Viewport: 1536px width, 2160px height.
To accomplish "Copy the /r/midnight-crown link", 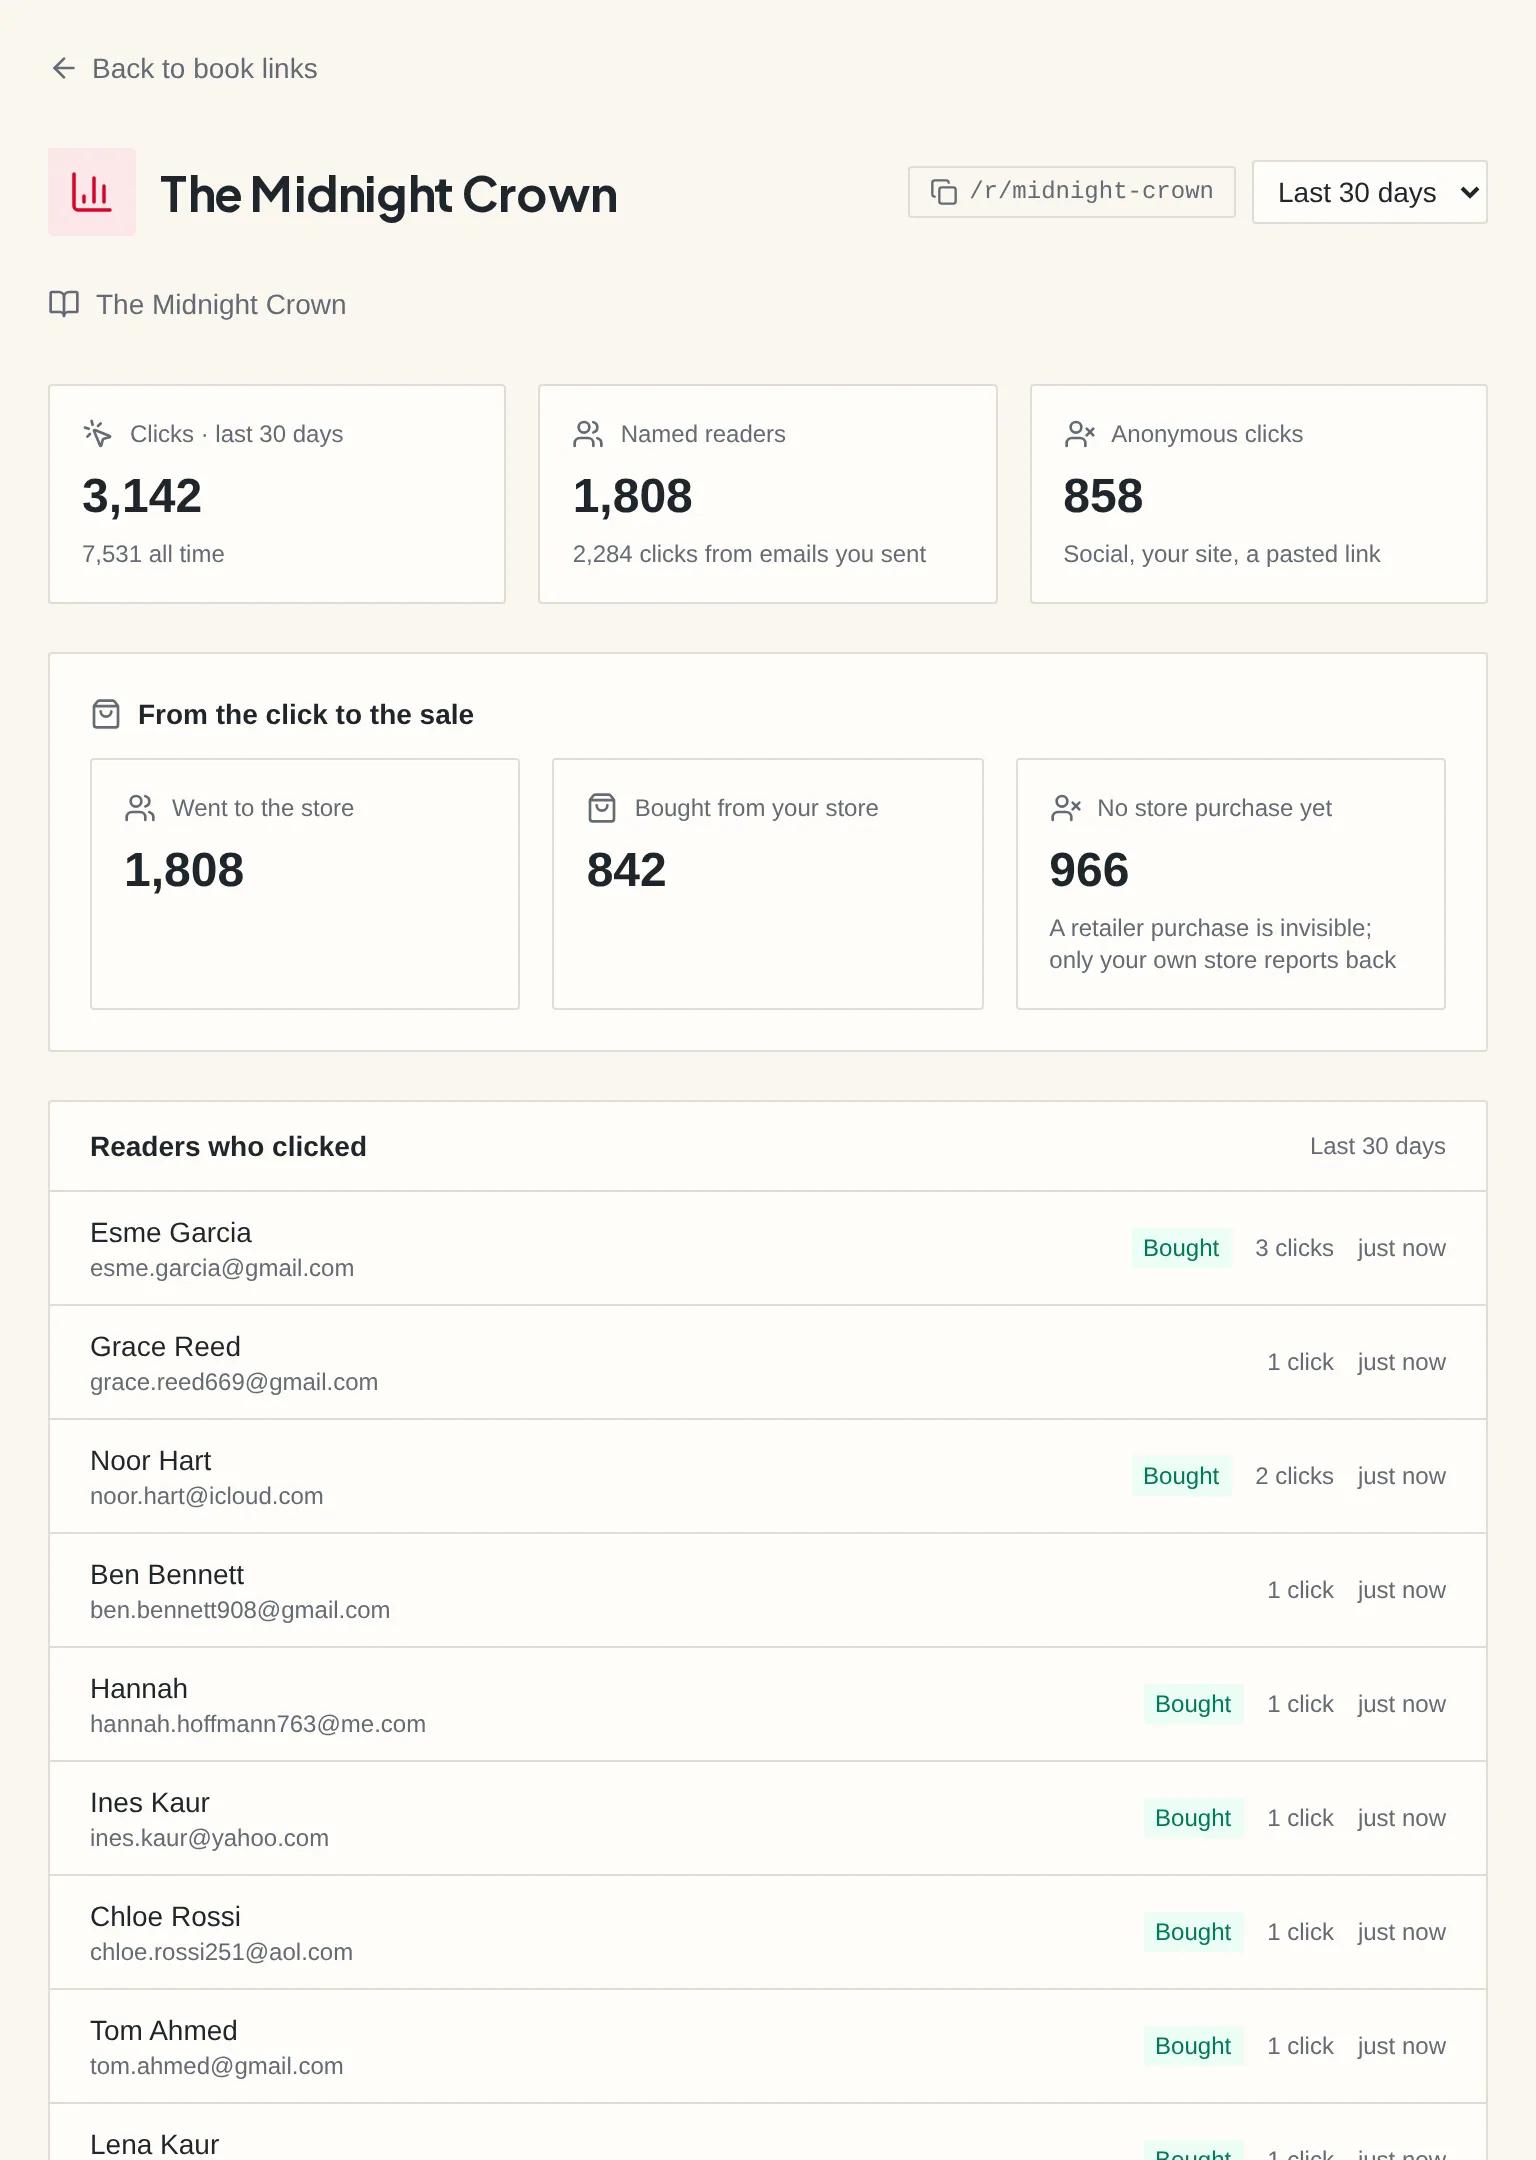I will click(1072, 192).
